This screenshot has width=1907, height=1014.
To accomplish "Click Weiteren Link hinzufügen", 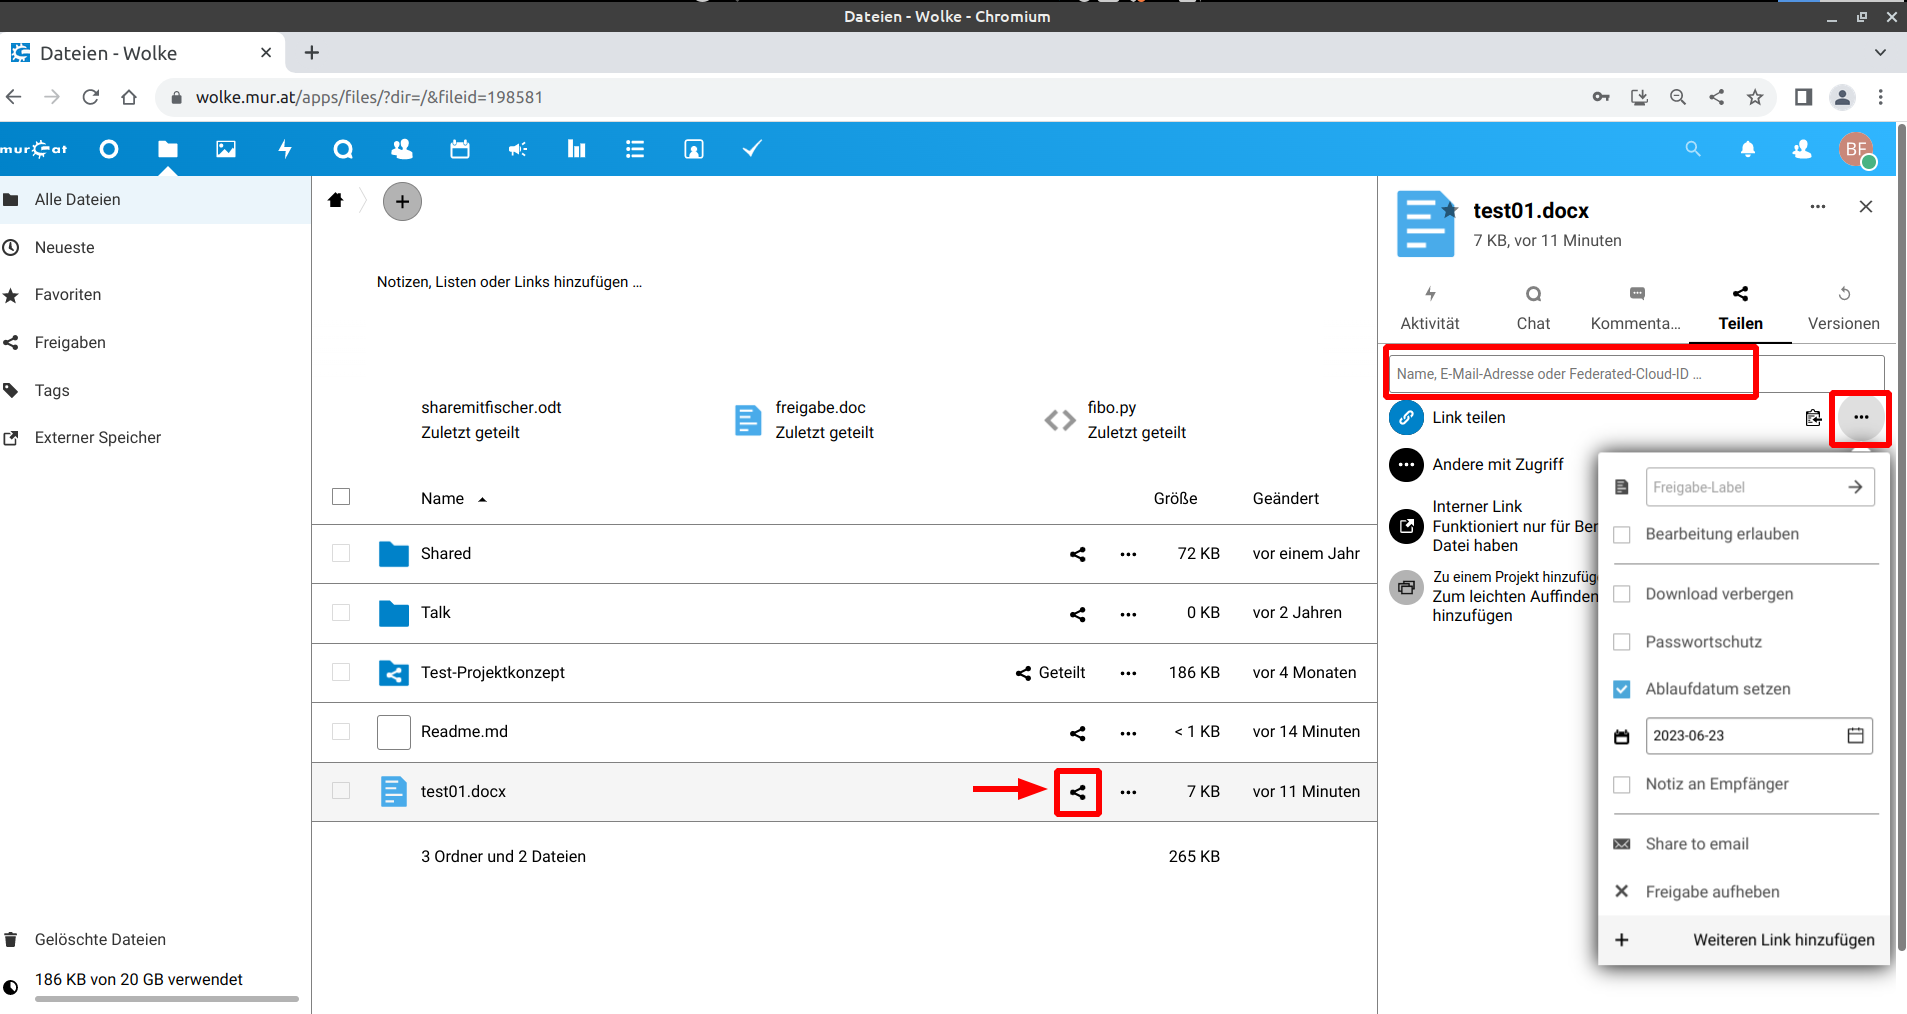I will click(1783, 940).
